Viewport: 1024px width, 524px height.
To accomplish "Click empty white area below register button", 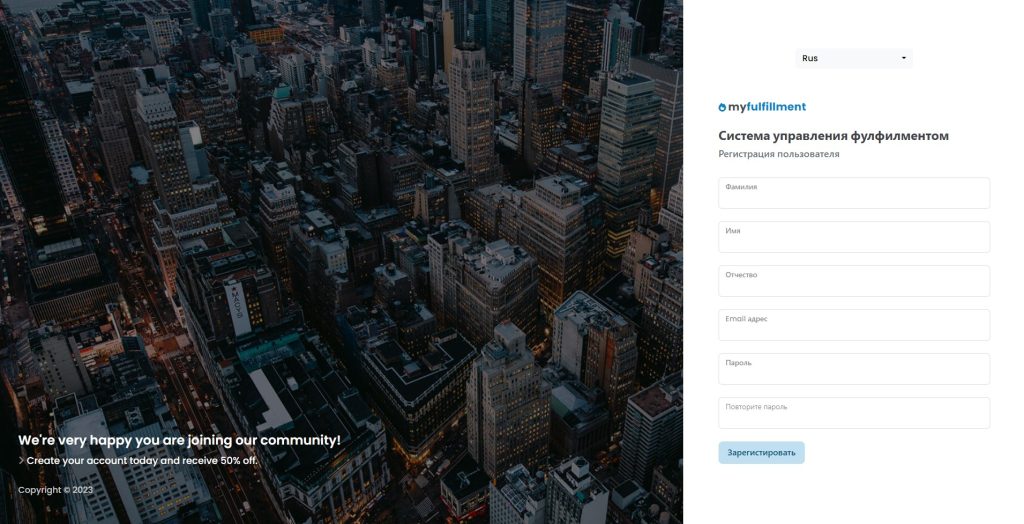I will (854, 495).
